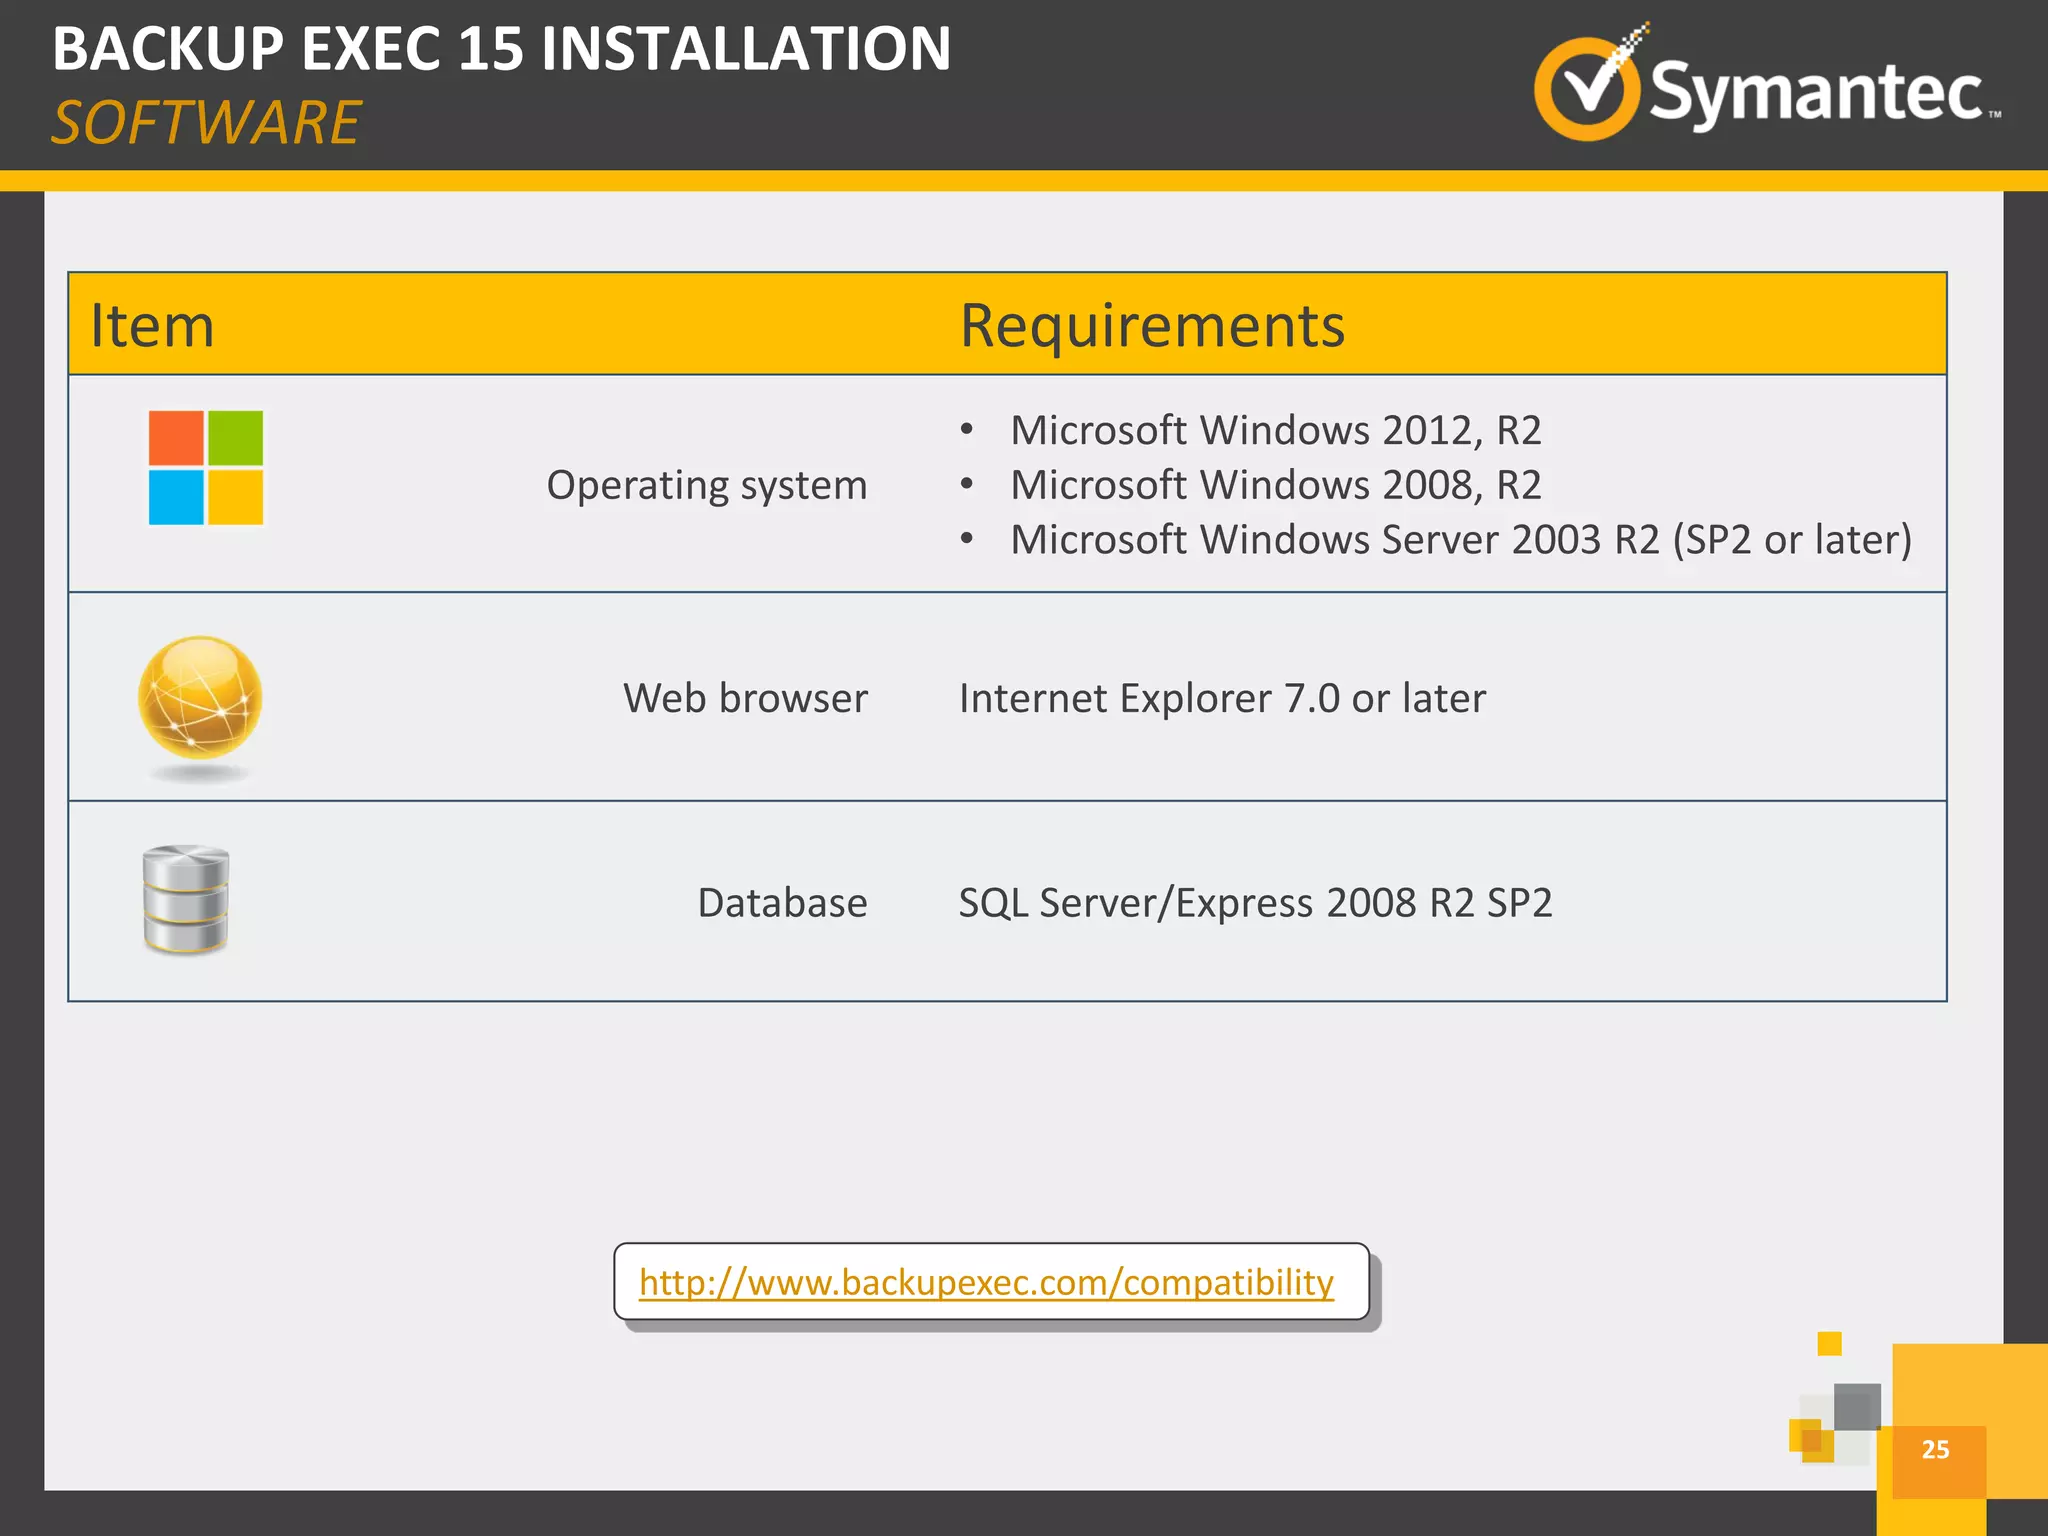Click the 'Item' column header
Viewport: 2048px width, 1536px height.
point(152,326)
